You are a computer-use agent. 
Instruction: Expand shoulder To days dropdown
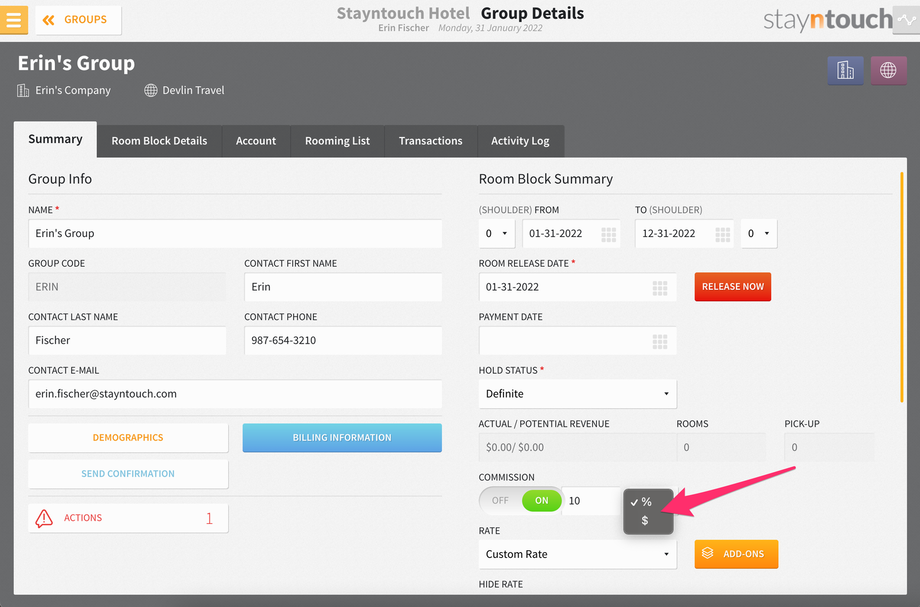coord(759,233)
